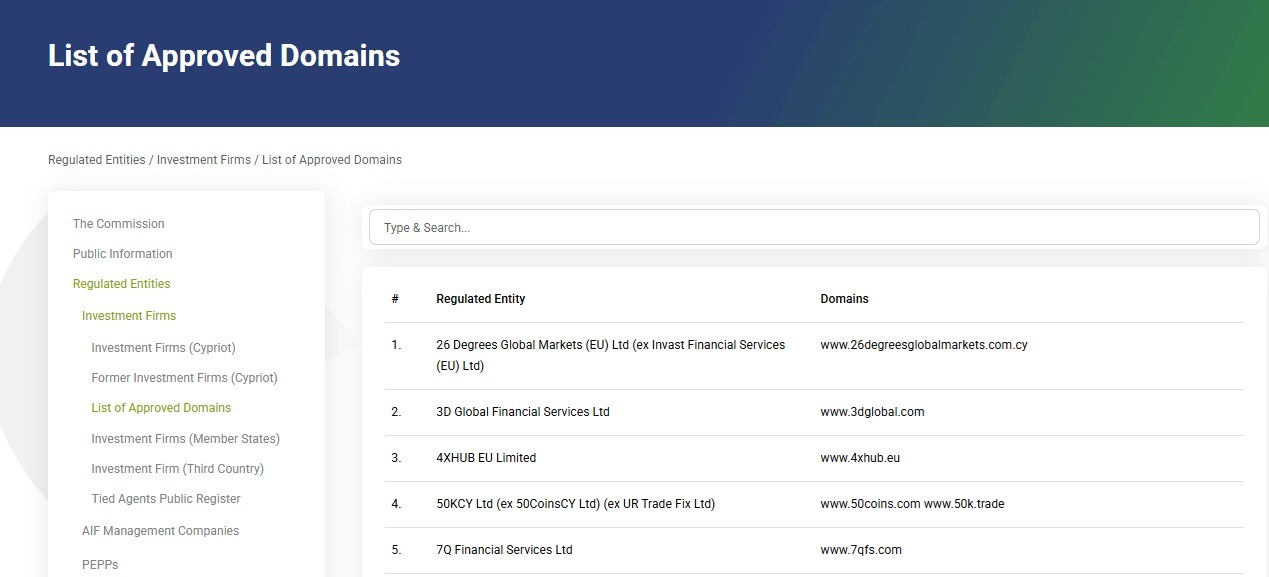Open Public Information in the sidebar
The image size is (1269, 577).
pyautogui.click(x=122, y=254)
